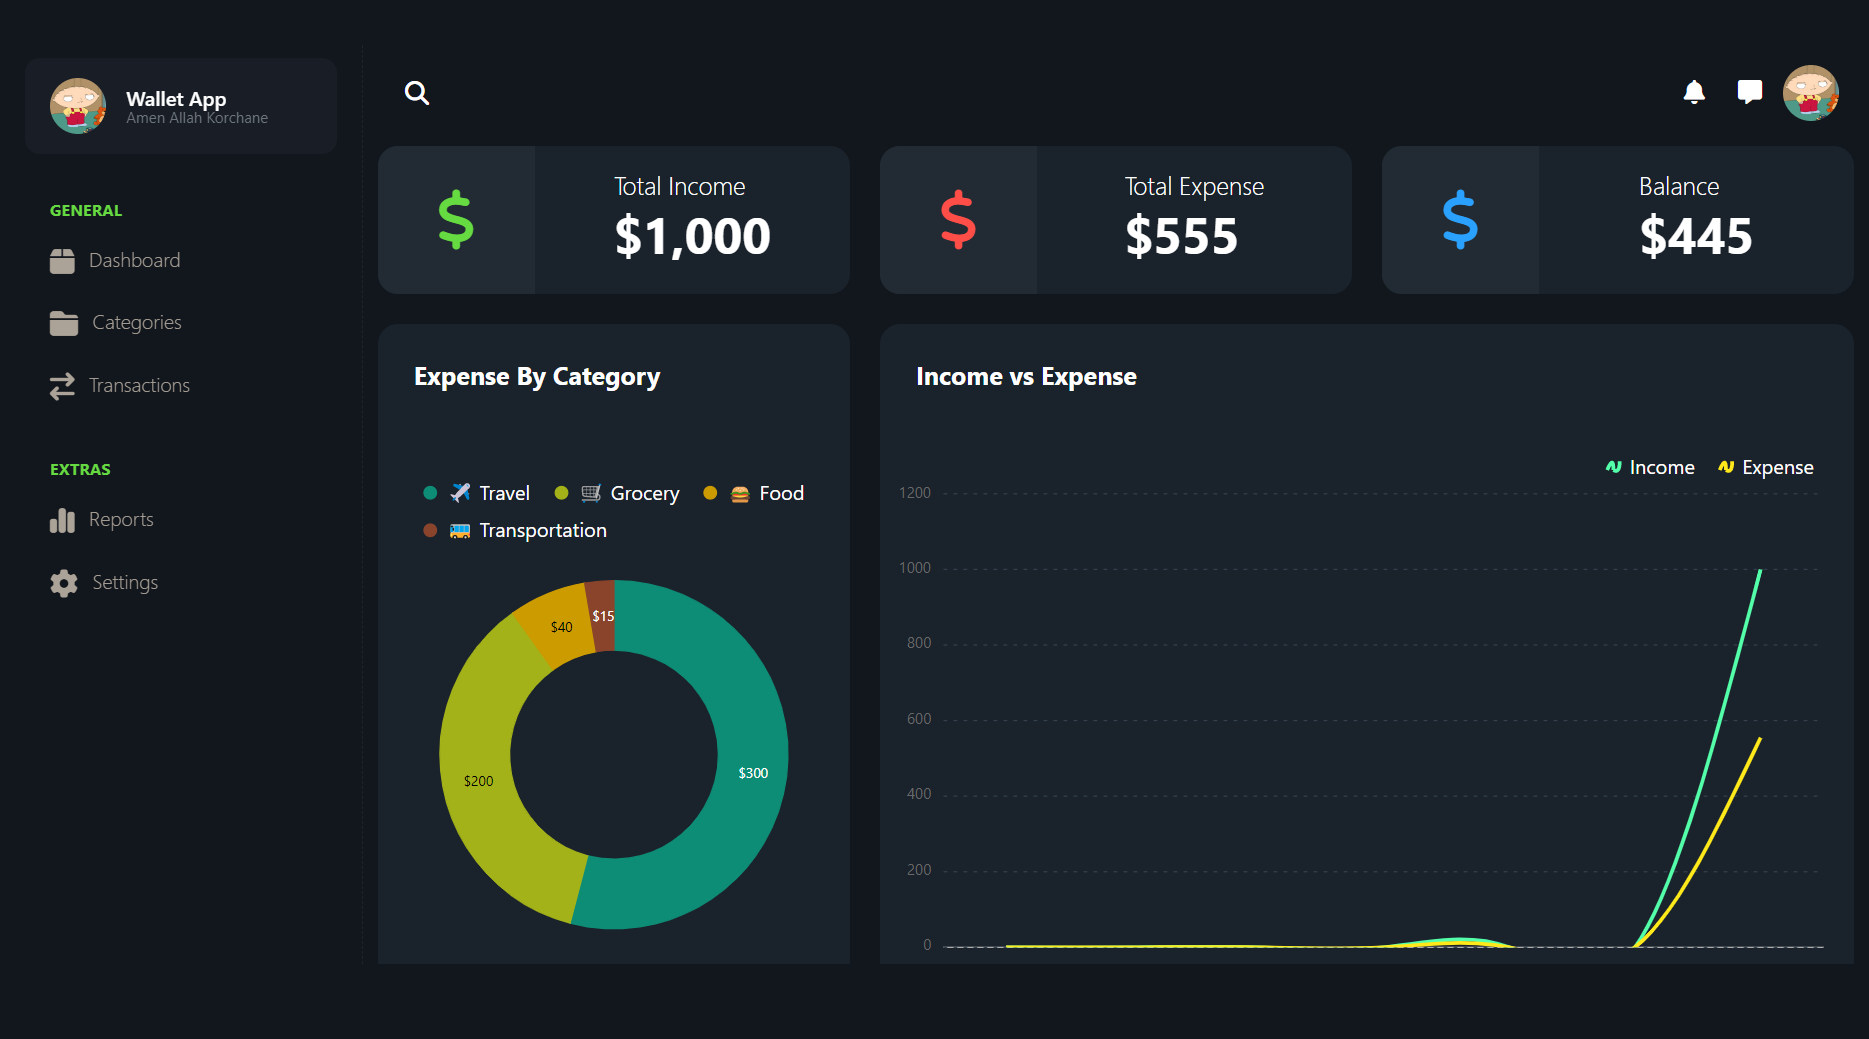Click the red dollar icon on Total Expense card
Viewport: 1869px width, 1039px height.
pyautogui.click(x=958, y=220)
